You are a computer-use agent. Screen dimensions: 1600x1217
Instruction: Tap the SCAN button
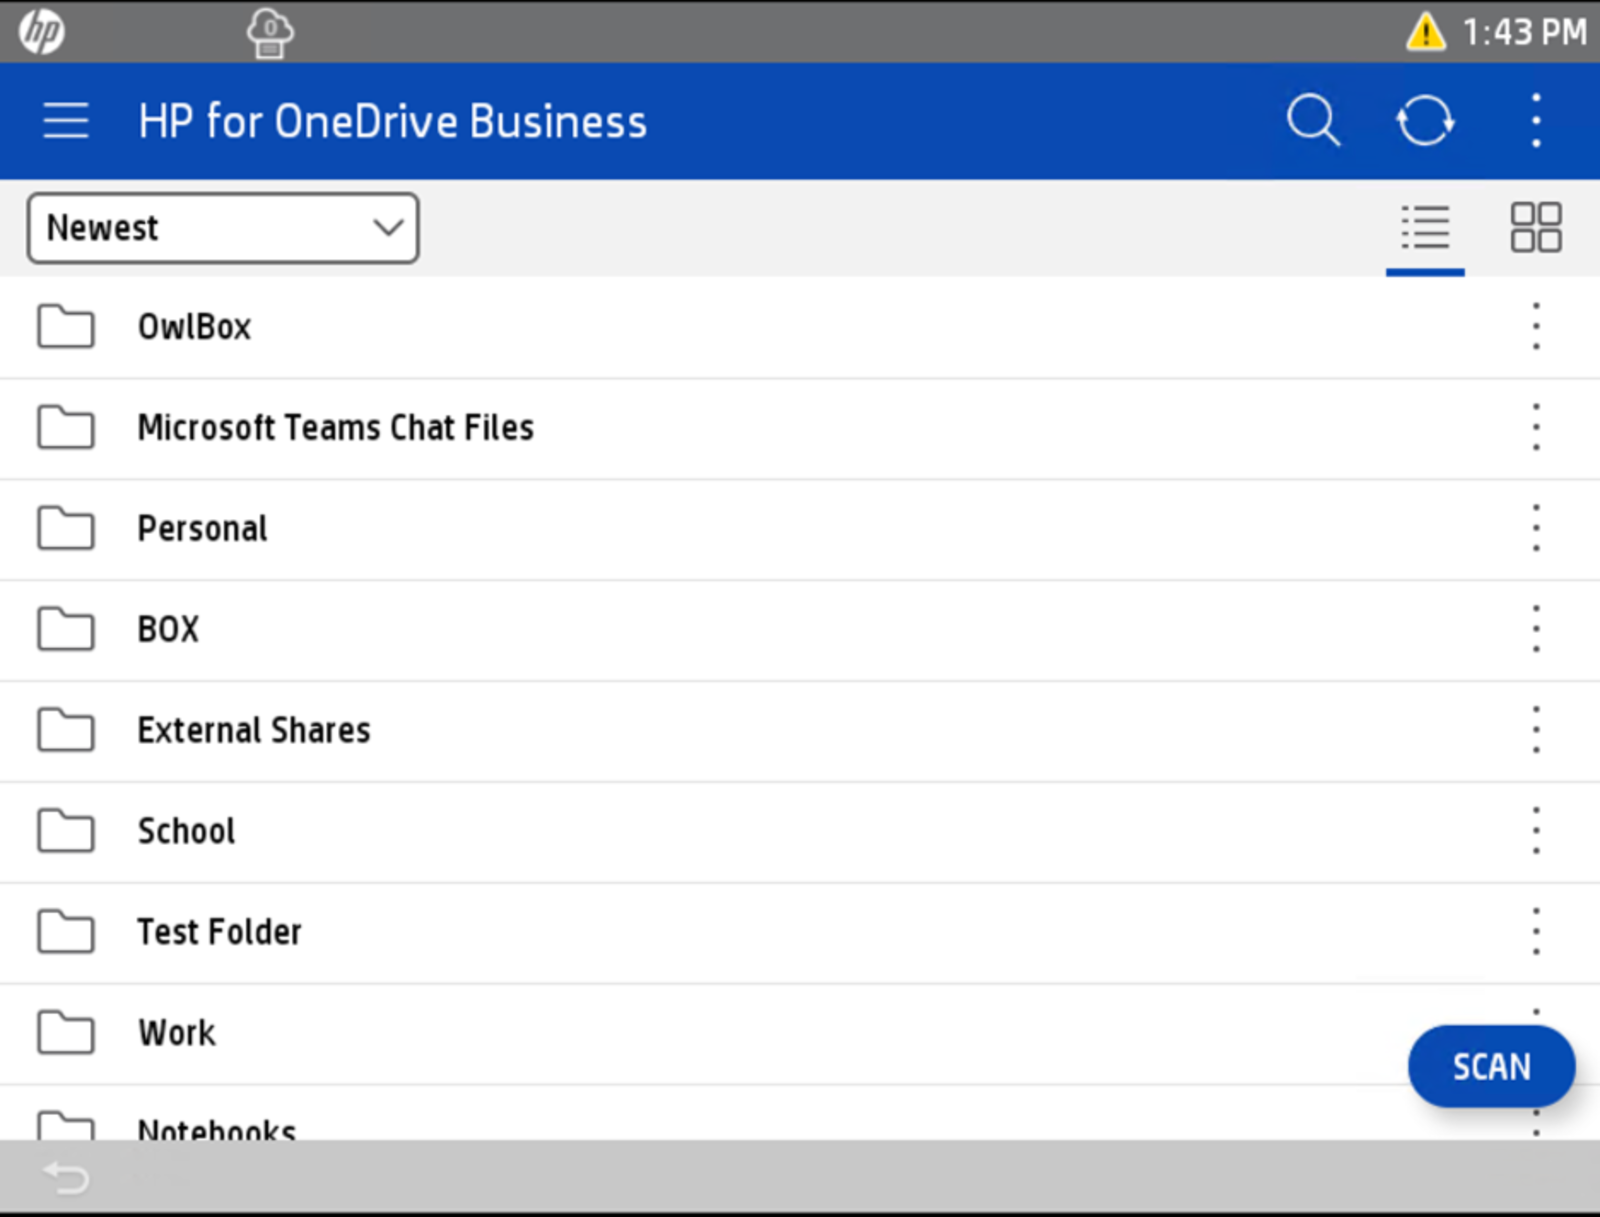[1491, 1066]
